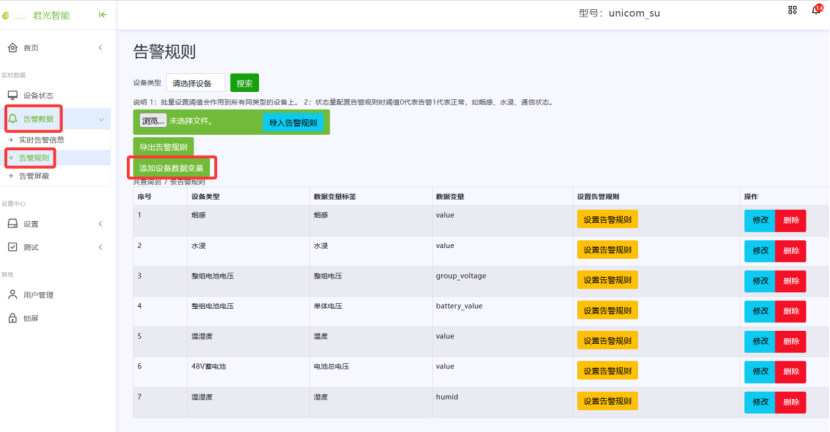Click the 测试 checkbox icon in sidebar
Viewport: 830px width, 432px height.
(12, 246)
